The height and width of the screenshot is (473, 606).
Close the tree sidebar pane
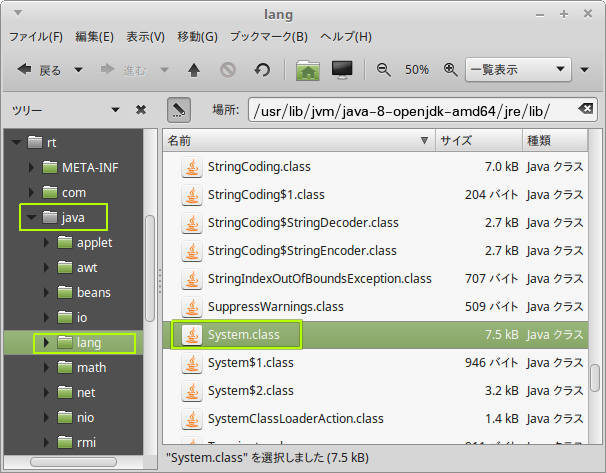click(141, 109)
